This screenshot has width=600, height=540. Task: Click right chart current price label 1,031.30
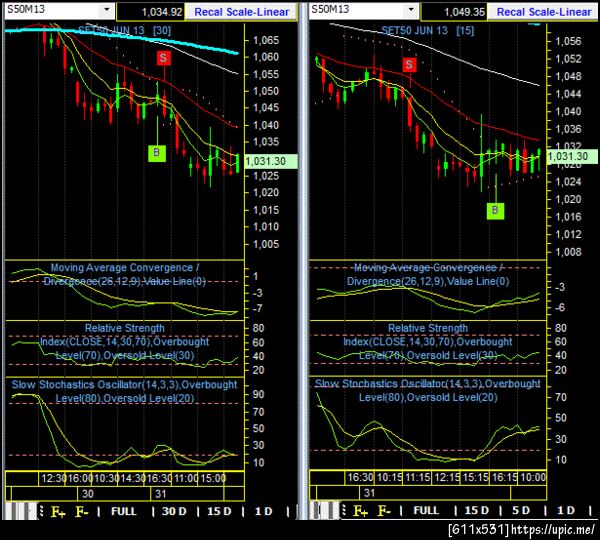tap(572, 157)
